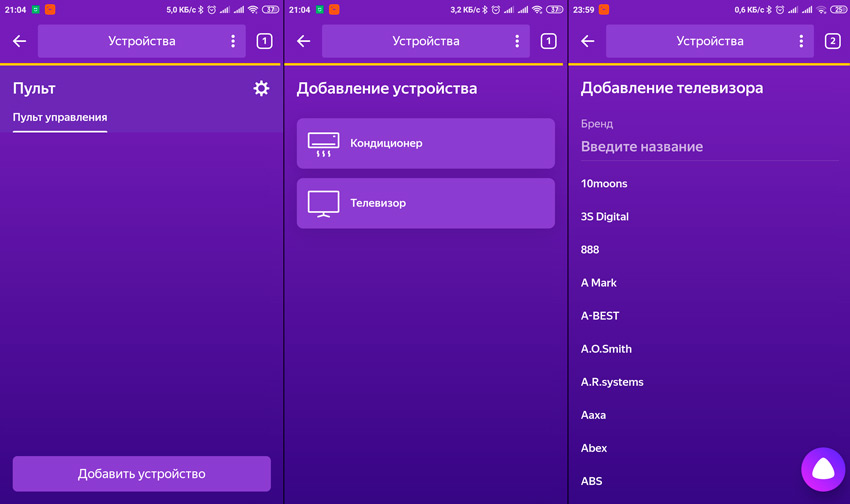Select brand A.O.Smith
The height and width of the screenshot is (504, 850).
pos(606,349)
